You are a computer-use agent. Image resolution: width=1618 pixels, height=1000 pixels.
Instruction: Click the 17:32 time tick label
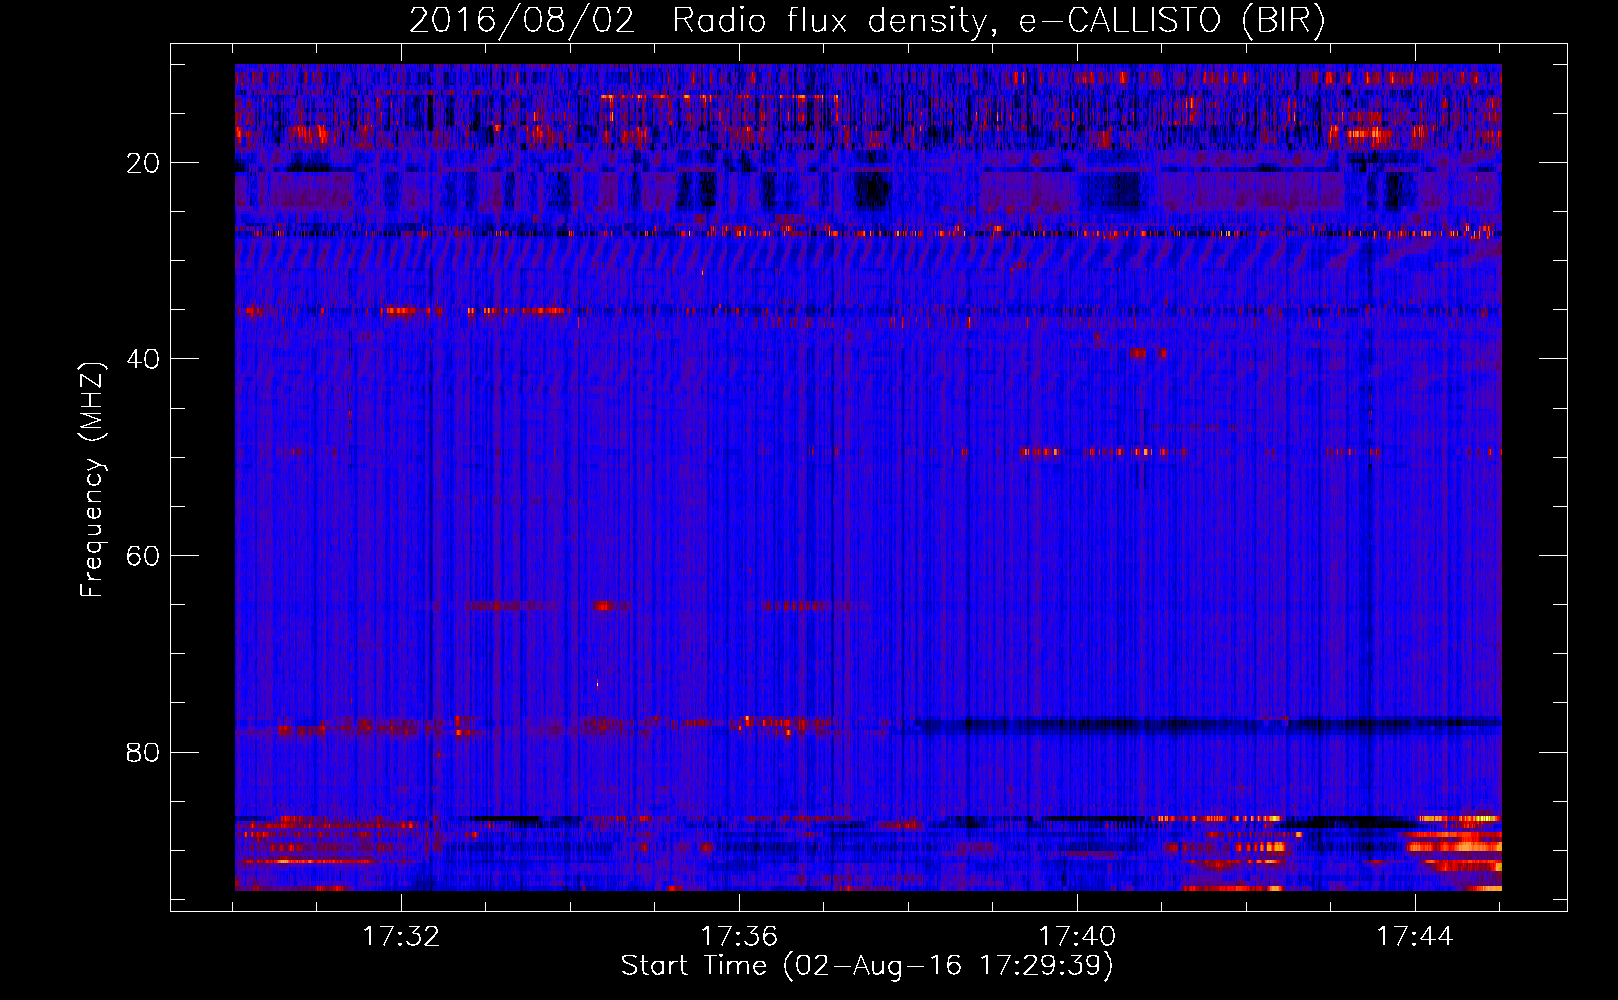pos(401,937)
